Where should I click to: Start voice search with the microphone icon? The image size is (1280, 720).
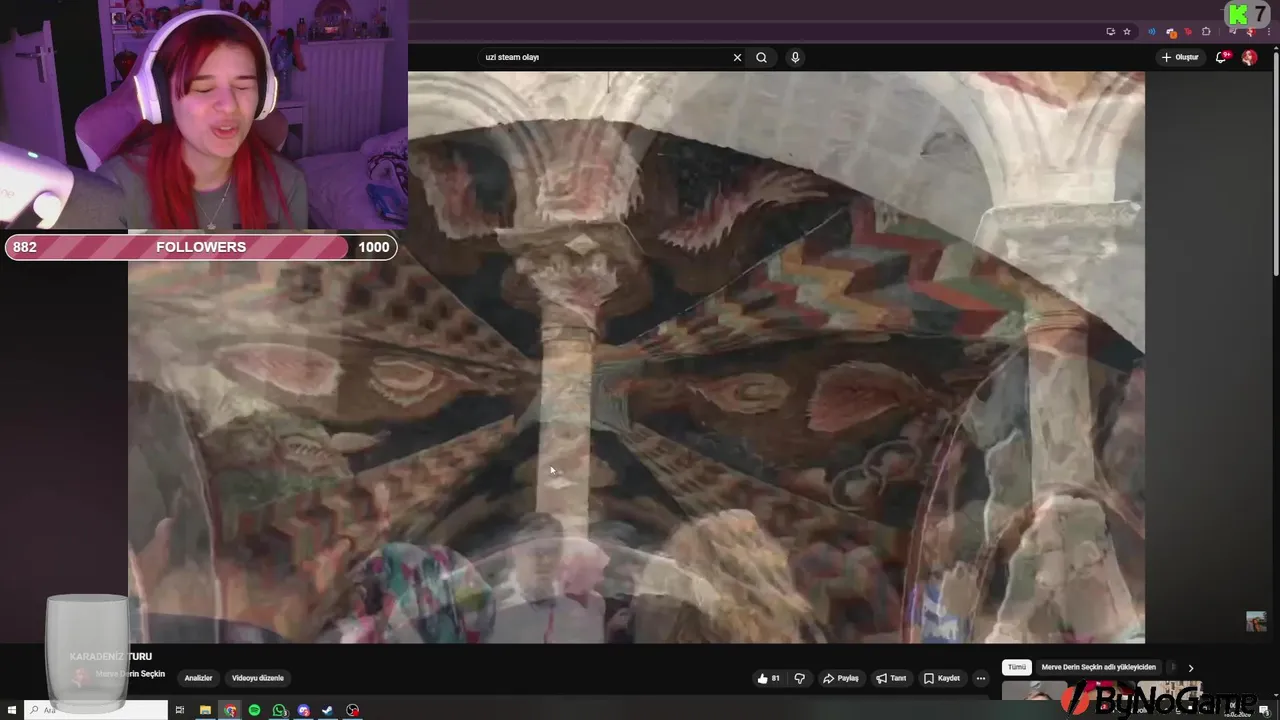click(795, 57)
